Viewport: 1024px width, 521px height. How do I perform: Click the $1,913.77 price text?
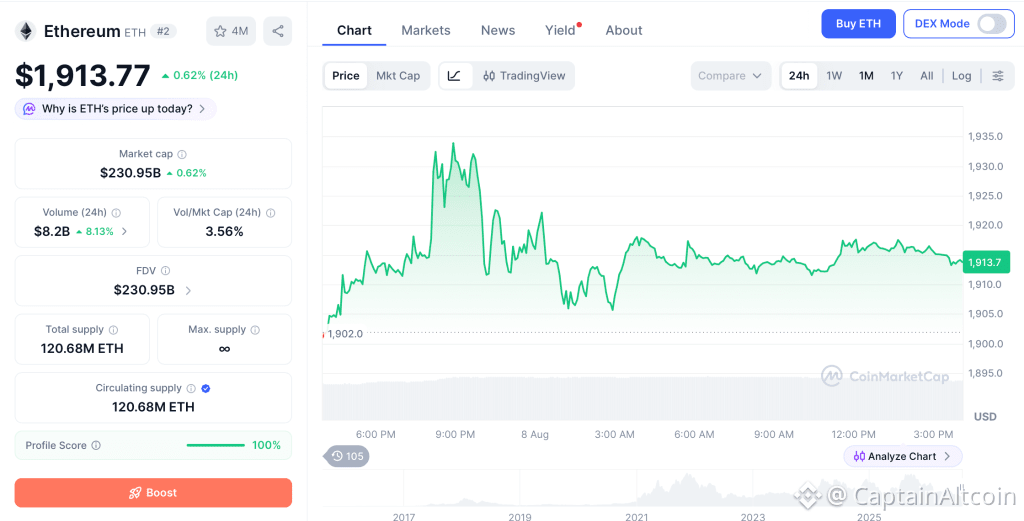click(x=83, y=76)
